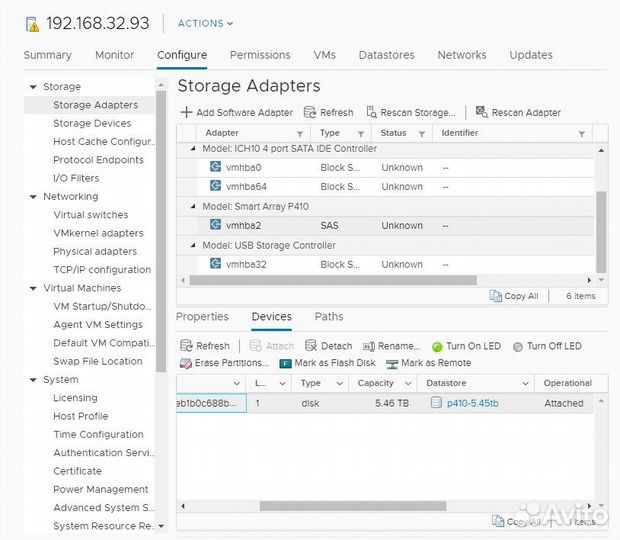Click the vmhba64 adapter icon

coord(215,186)
